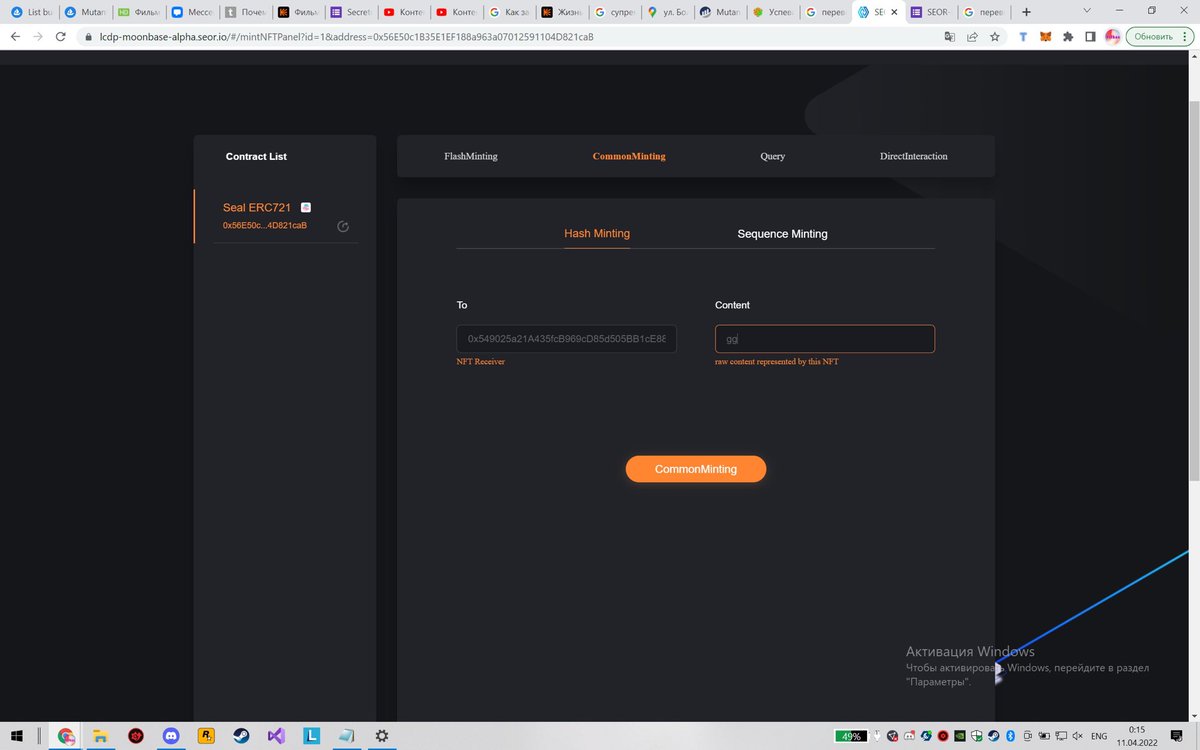
Task: Reload the page
Action: [61, 36]
